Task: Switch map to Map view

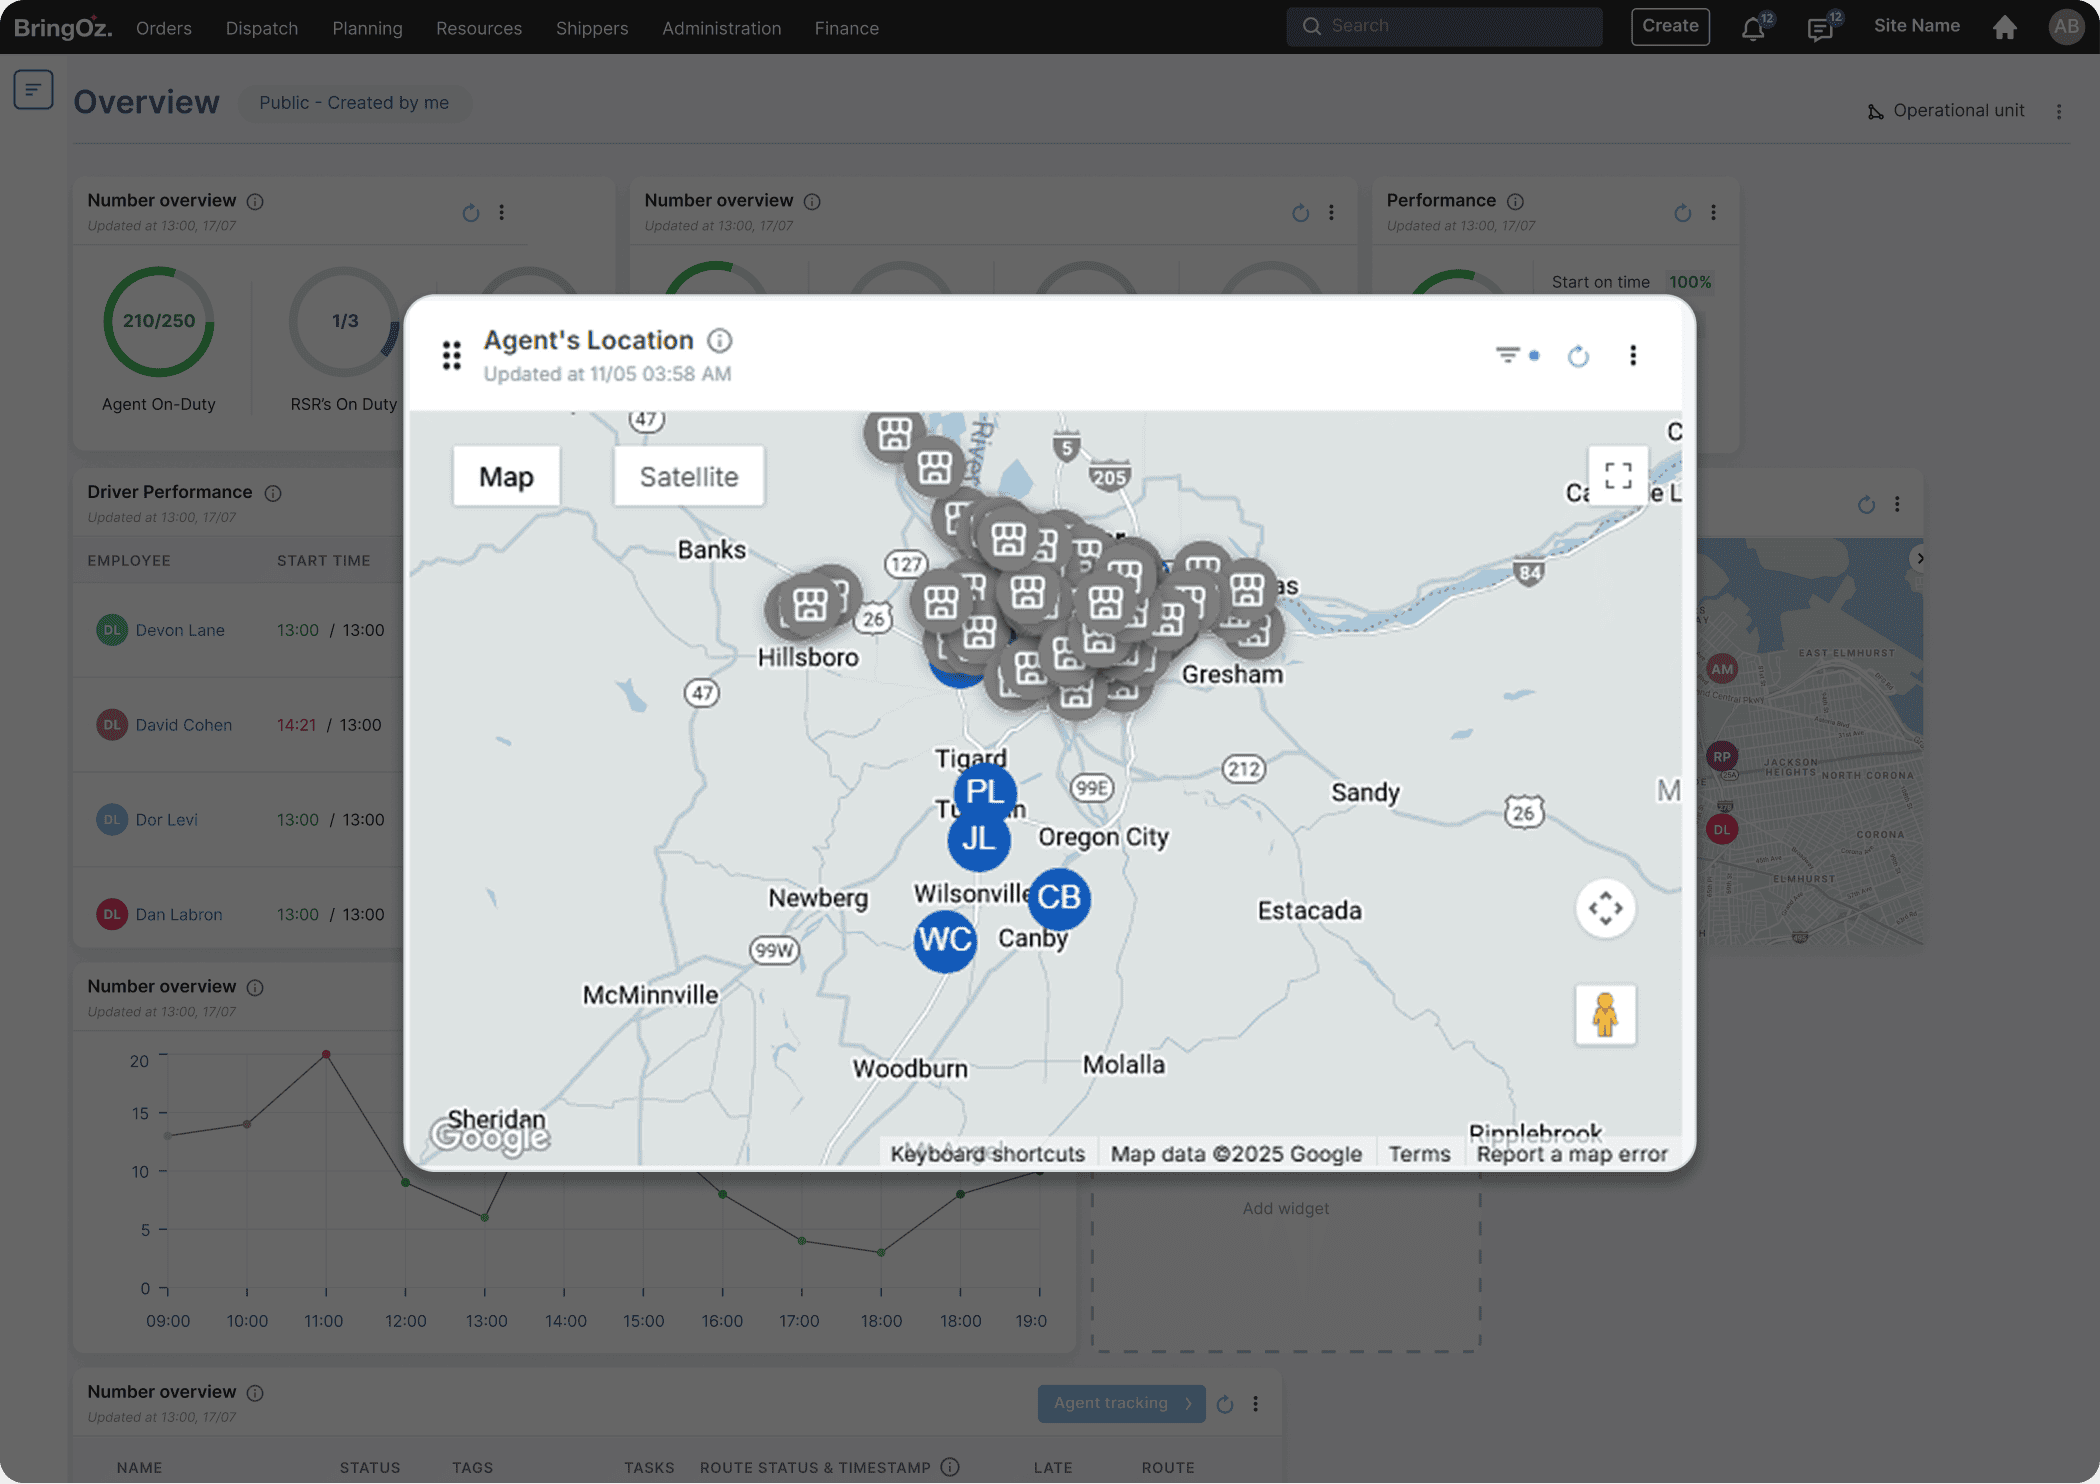Action: 506,476
